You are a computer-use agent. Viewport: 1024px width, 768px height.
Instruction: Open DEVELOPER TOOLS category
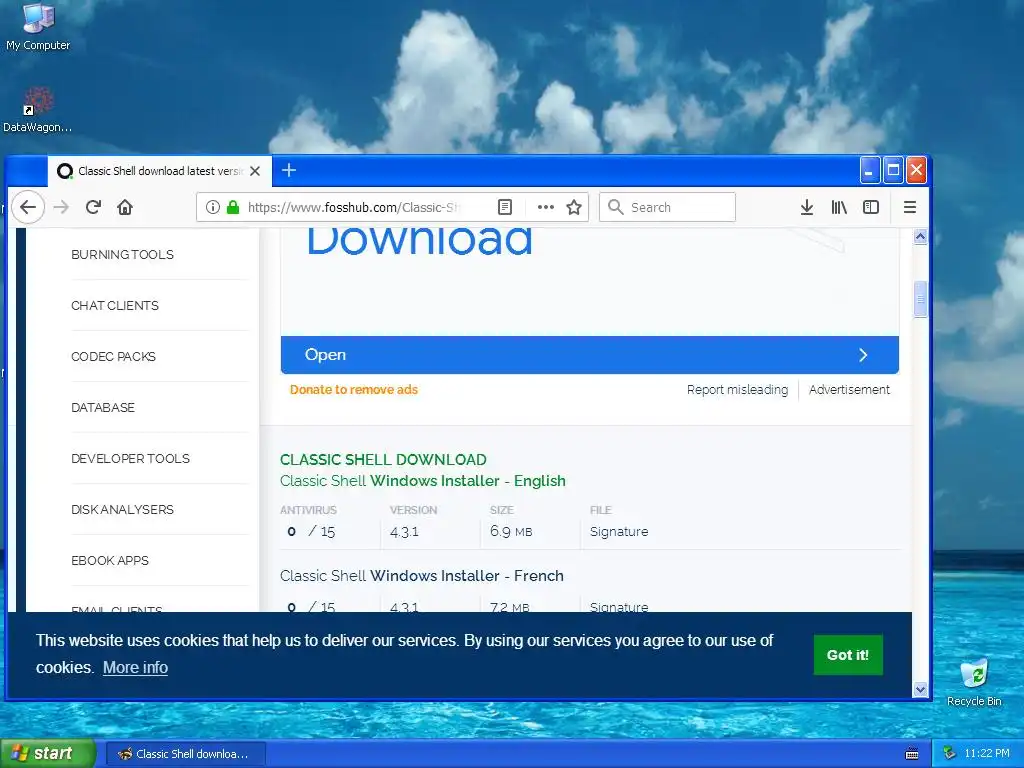coord(130,458)
